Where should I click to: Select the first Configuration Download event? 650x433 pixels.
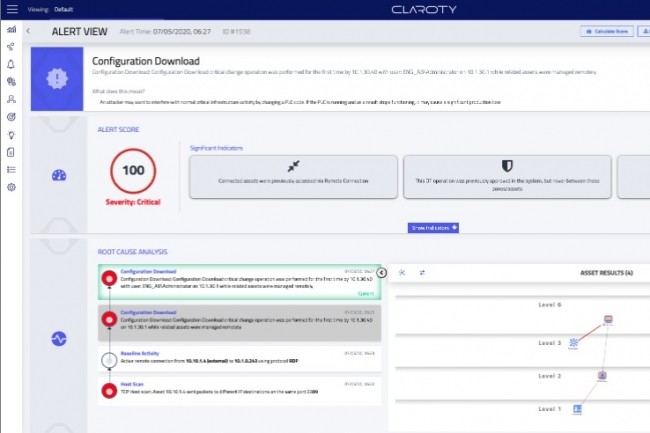tap(240, 281)
